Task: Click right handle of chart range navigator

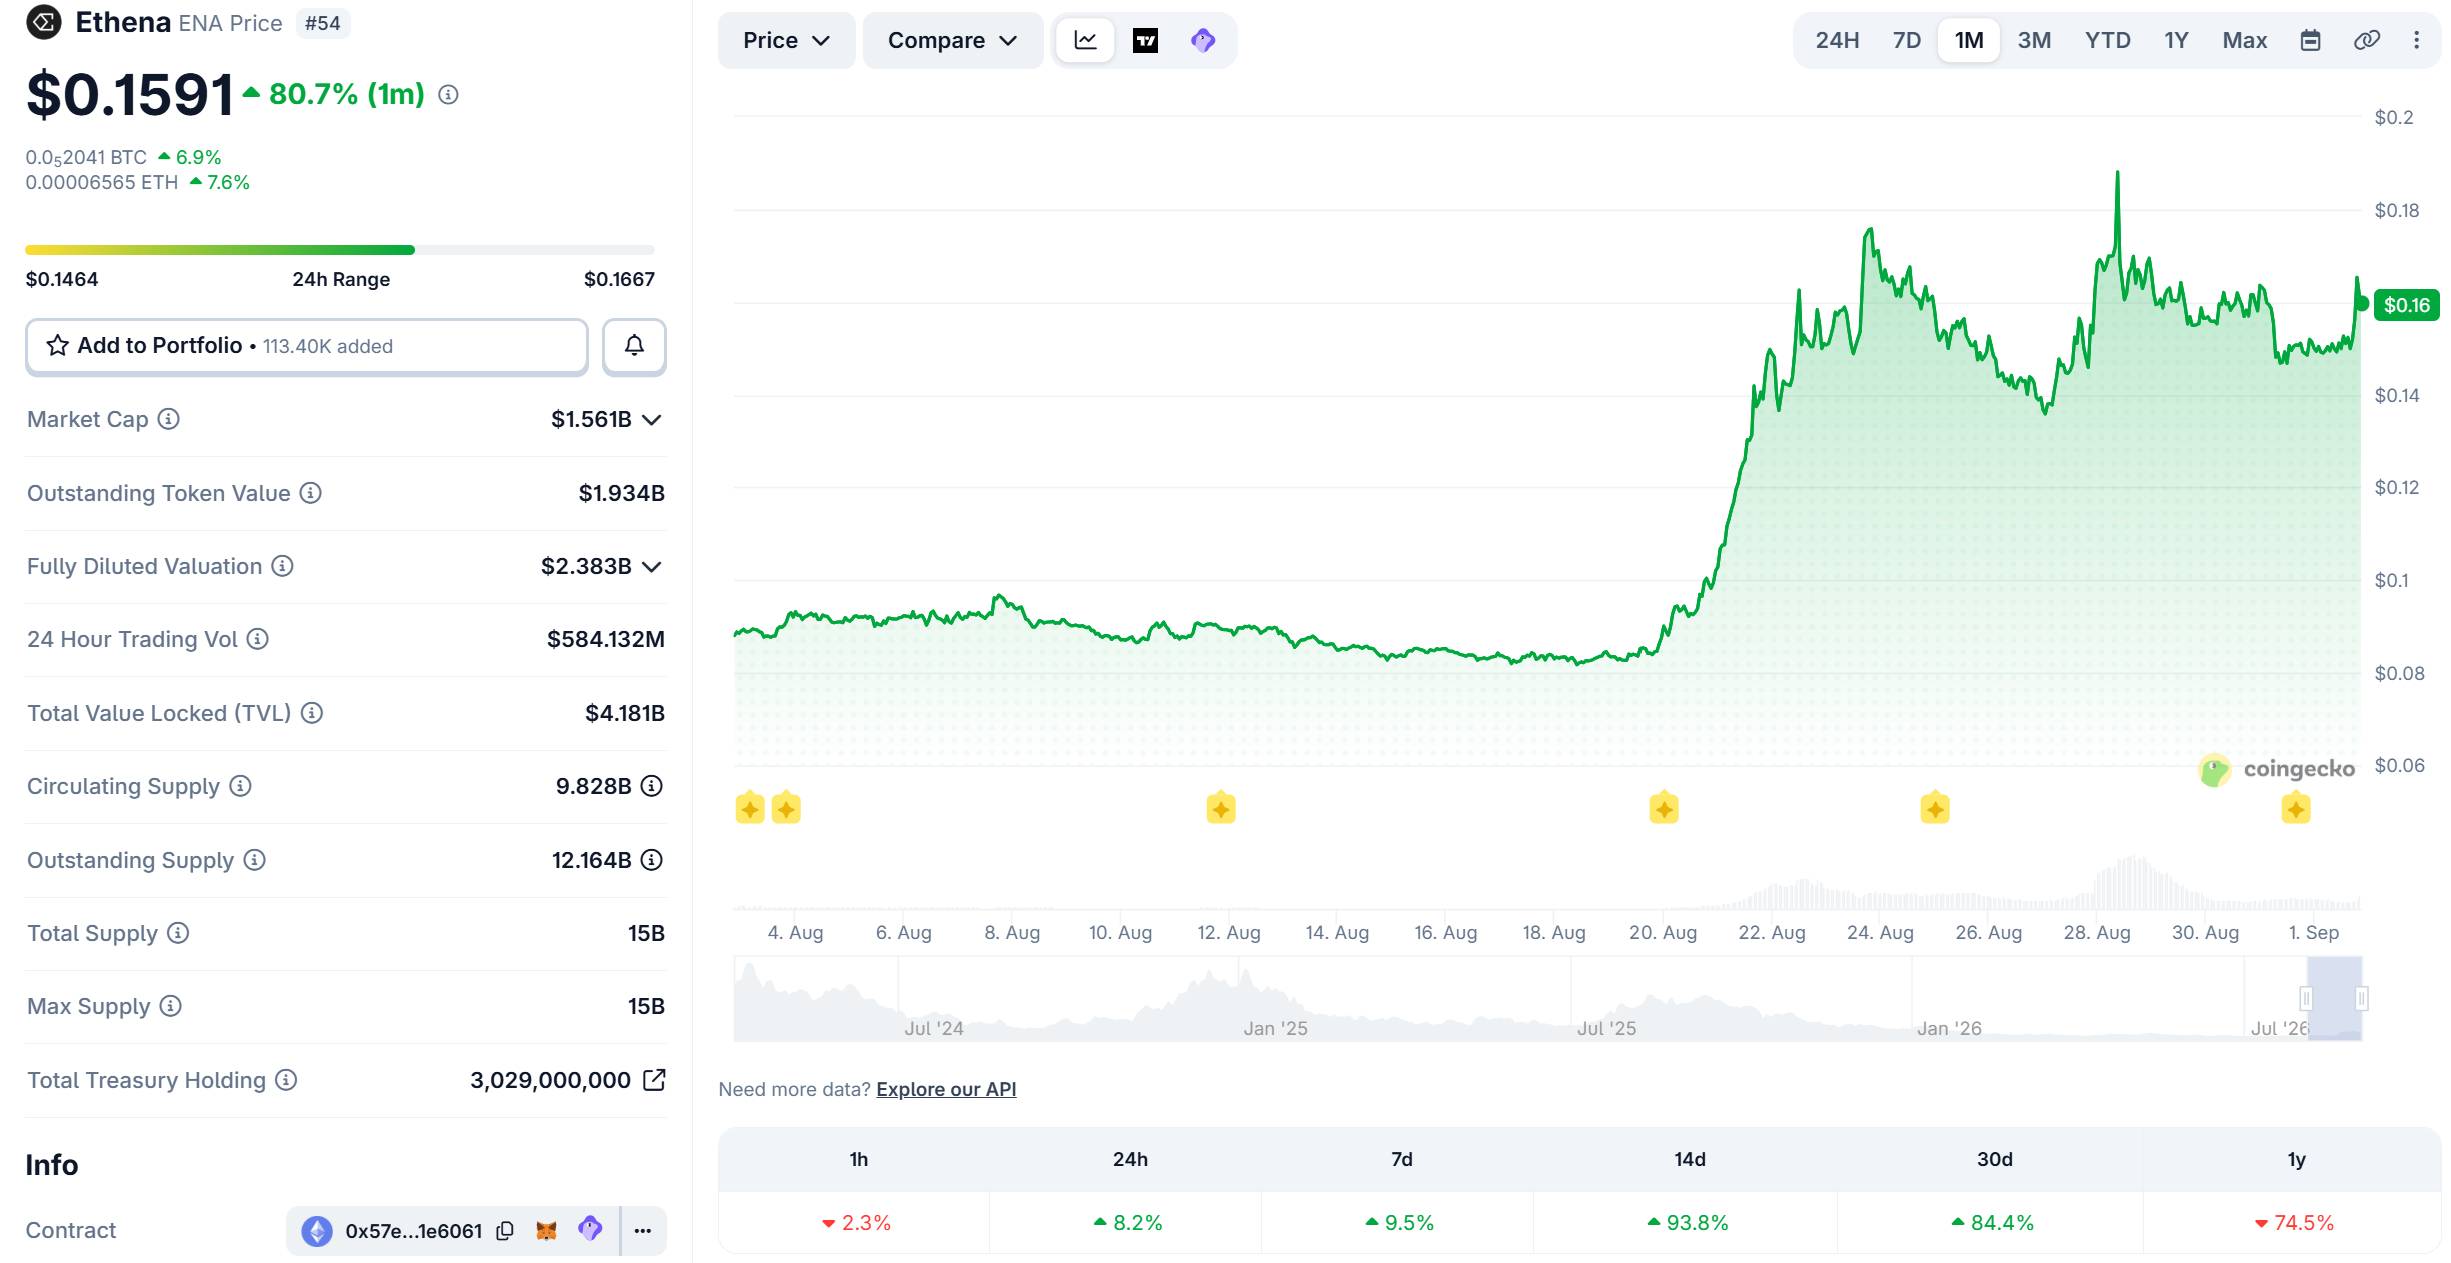Action: pos(2361,998)
